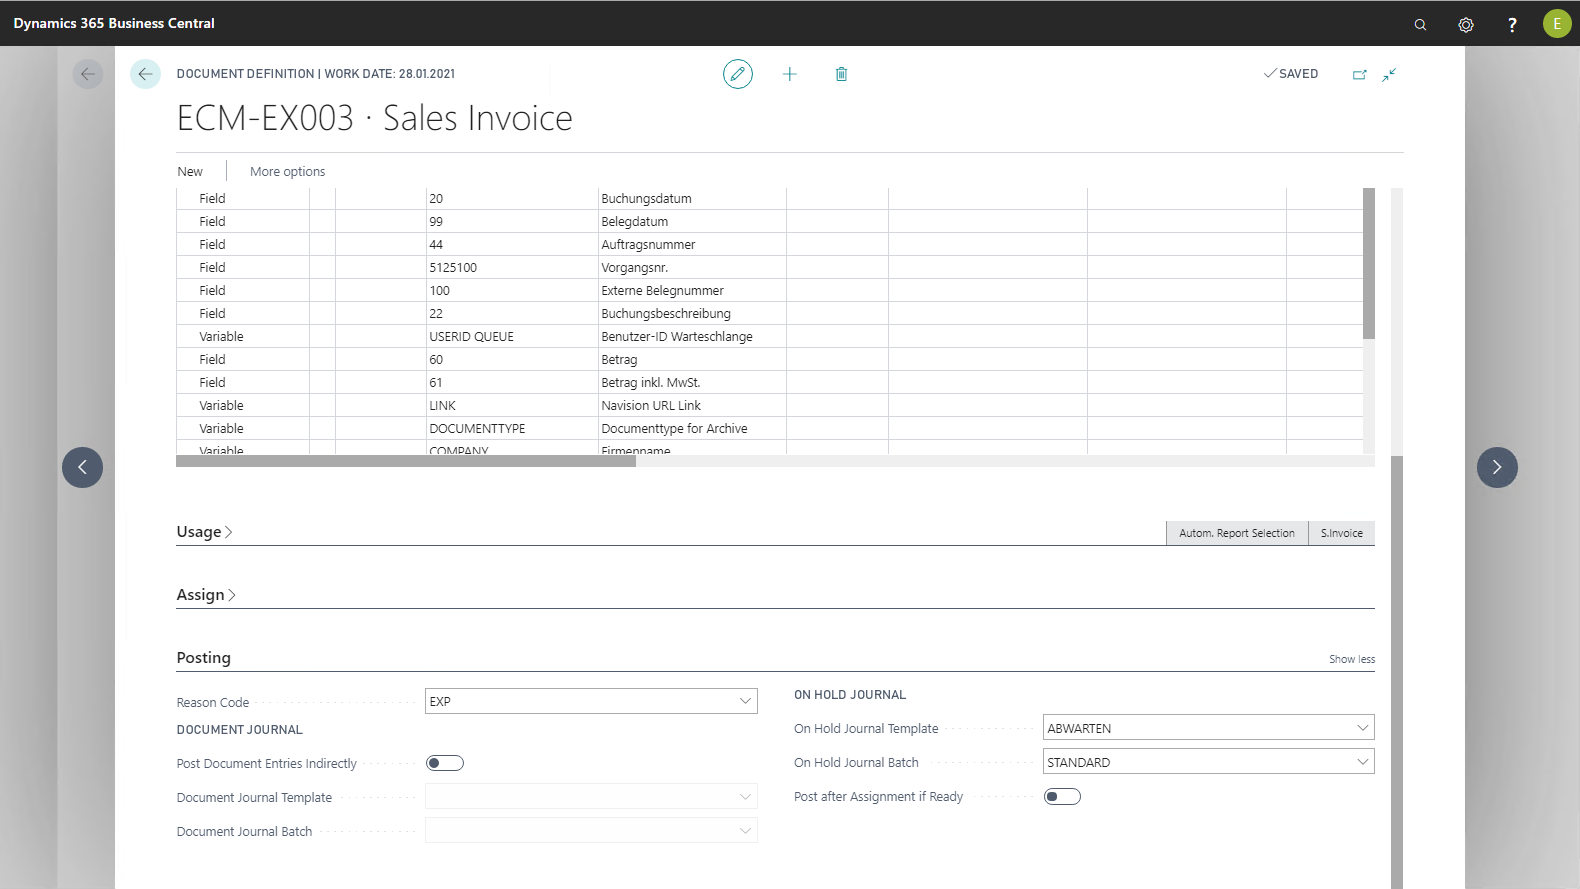Click the plus icon to create new
Image resolution: width=1580 pixels, height=889 pixels.
point(789,74)
